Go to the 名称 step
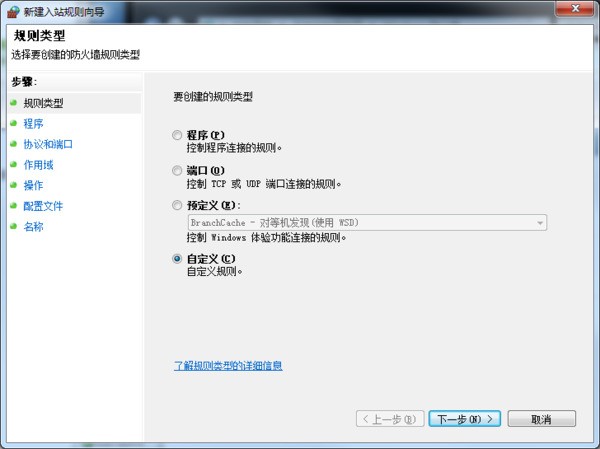The height and width of the screenshot is (449, 600). coord(33,227)
